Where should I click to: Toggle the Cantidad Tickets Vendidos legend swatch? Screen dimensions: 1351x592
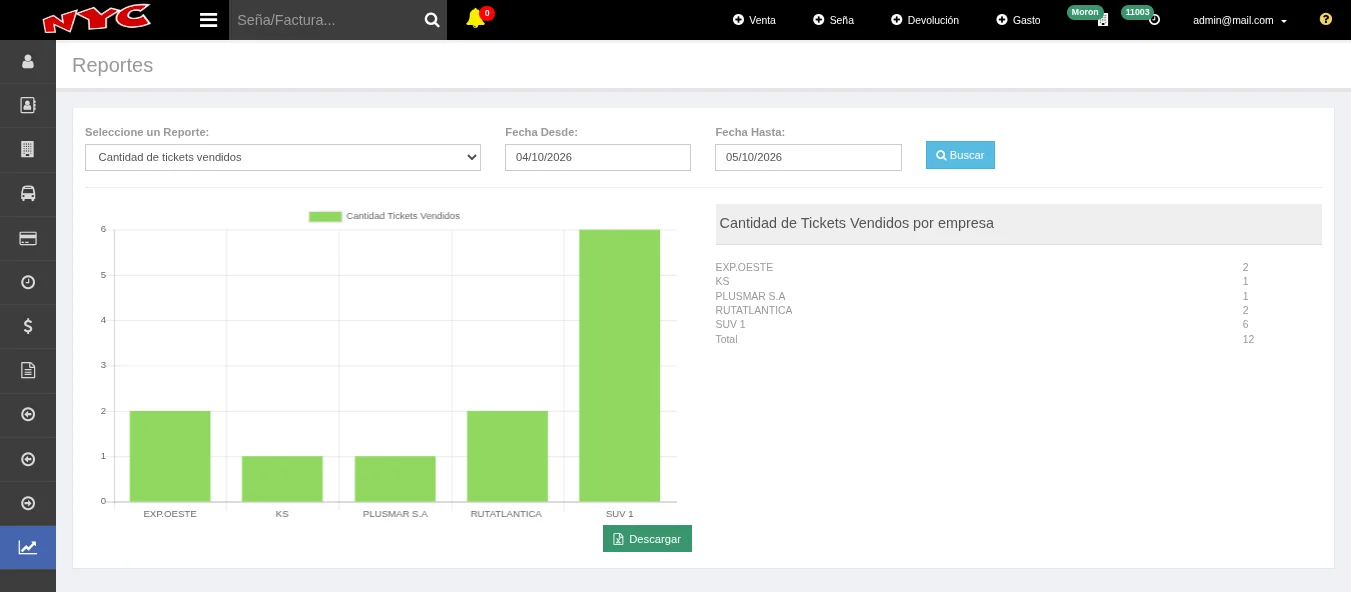click(x=325, y=216)
